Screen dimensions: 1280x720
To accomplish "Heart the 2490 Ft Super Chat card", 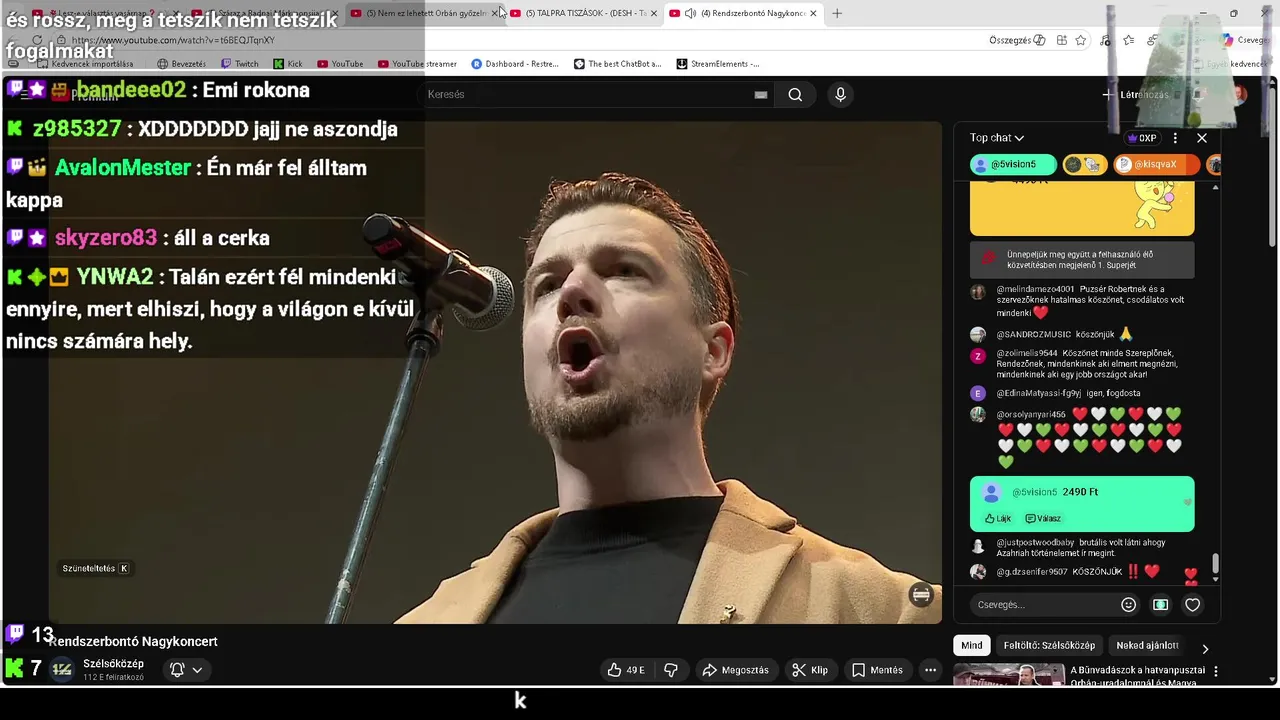I will pyautogui.click(x=1188, y=503).
